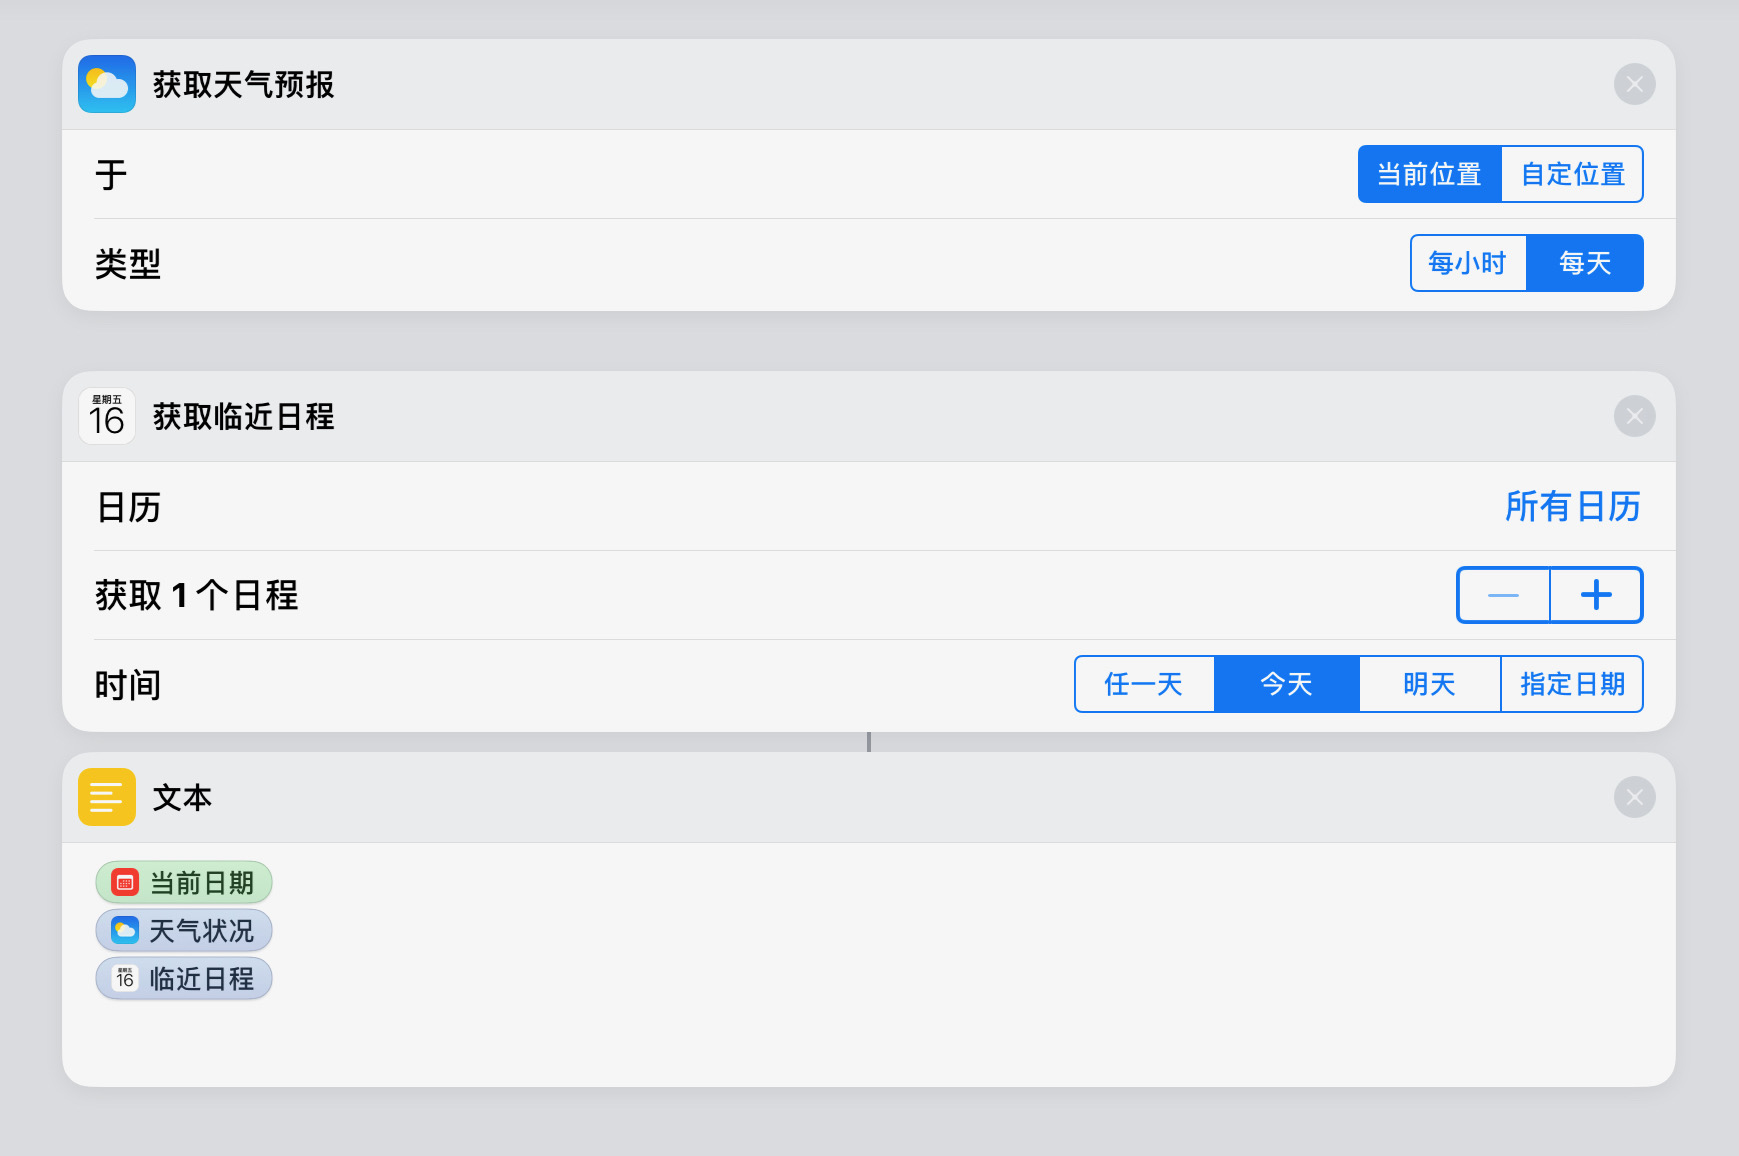Select 任一天 time option
This screenshot has width=1739, height=1156.
point(1144,684)
